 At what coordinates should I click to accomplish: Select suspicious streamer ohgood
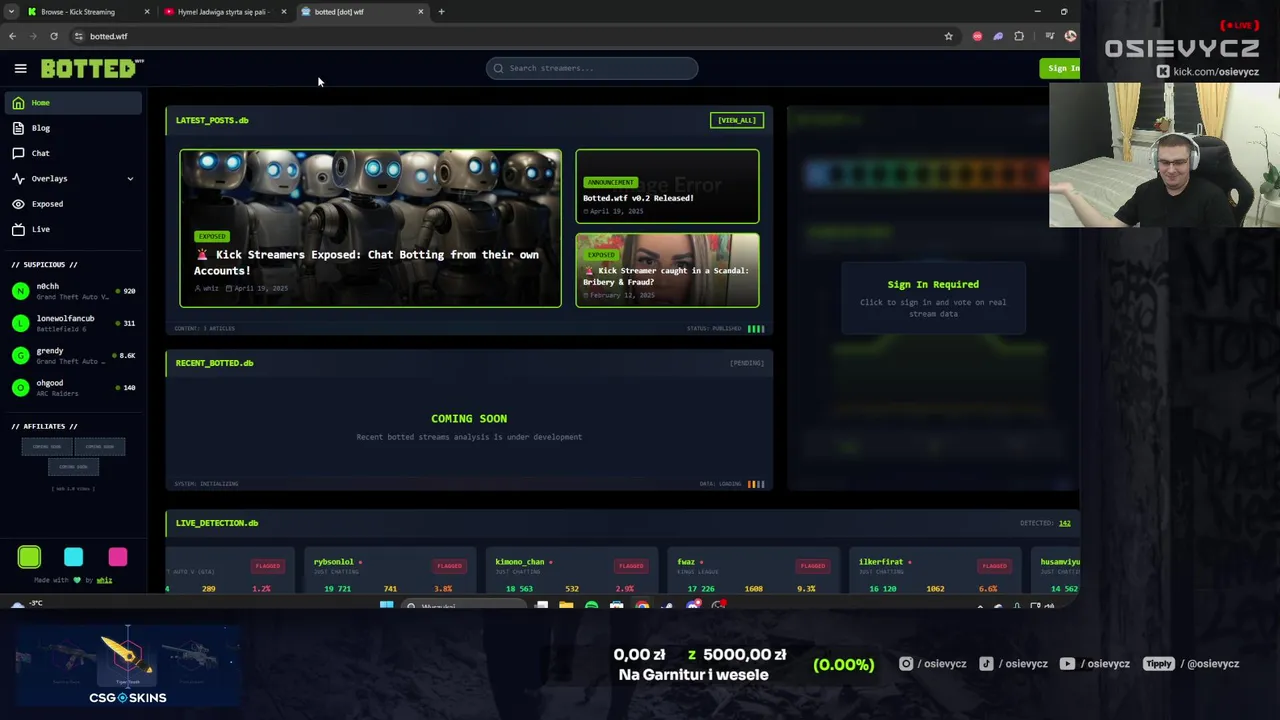[74, 387]
